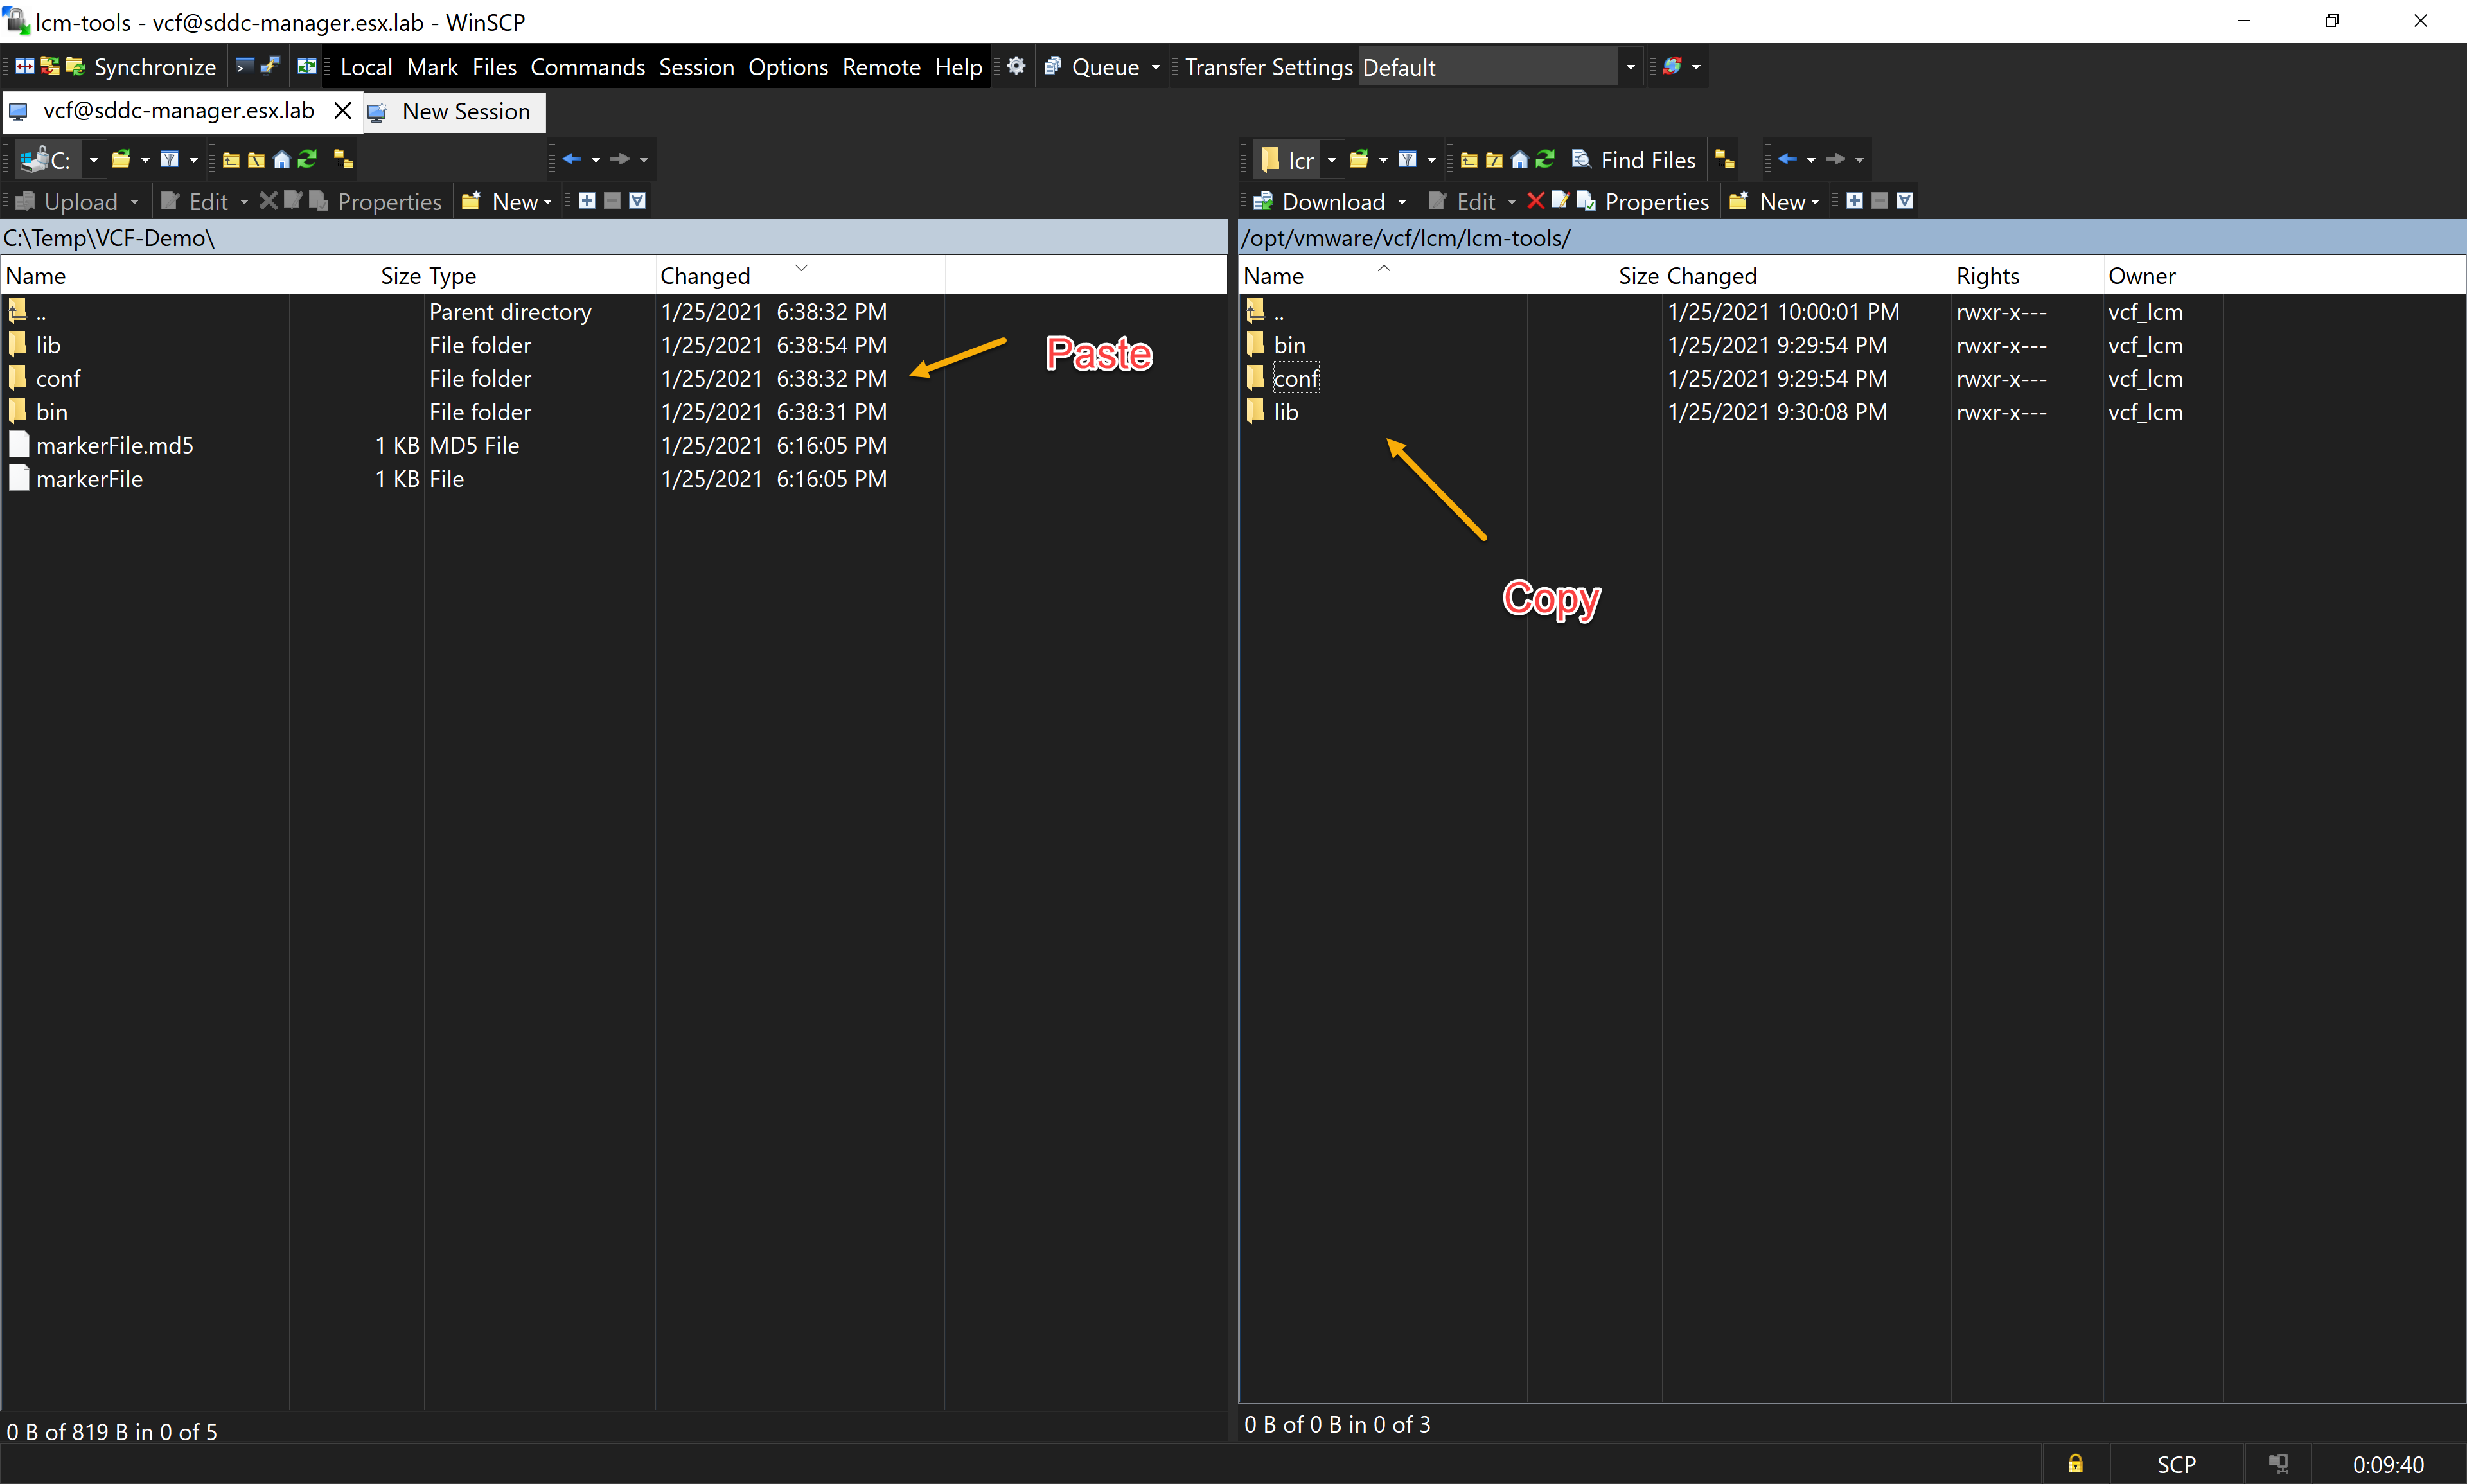Open the Mark menu
The width and height of the screenshot is (2467, 1484).
click(432, 67)
